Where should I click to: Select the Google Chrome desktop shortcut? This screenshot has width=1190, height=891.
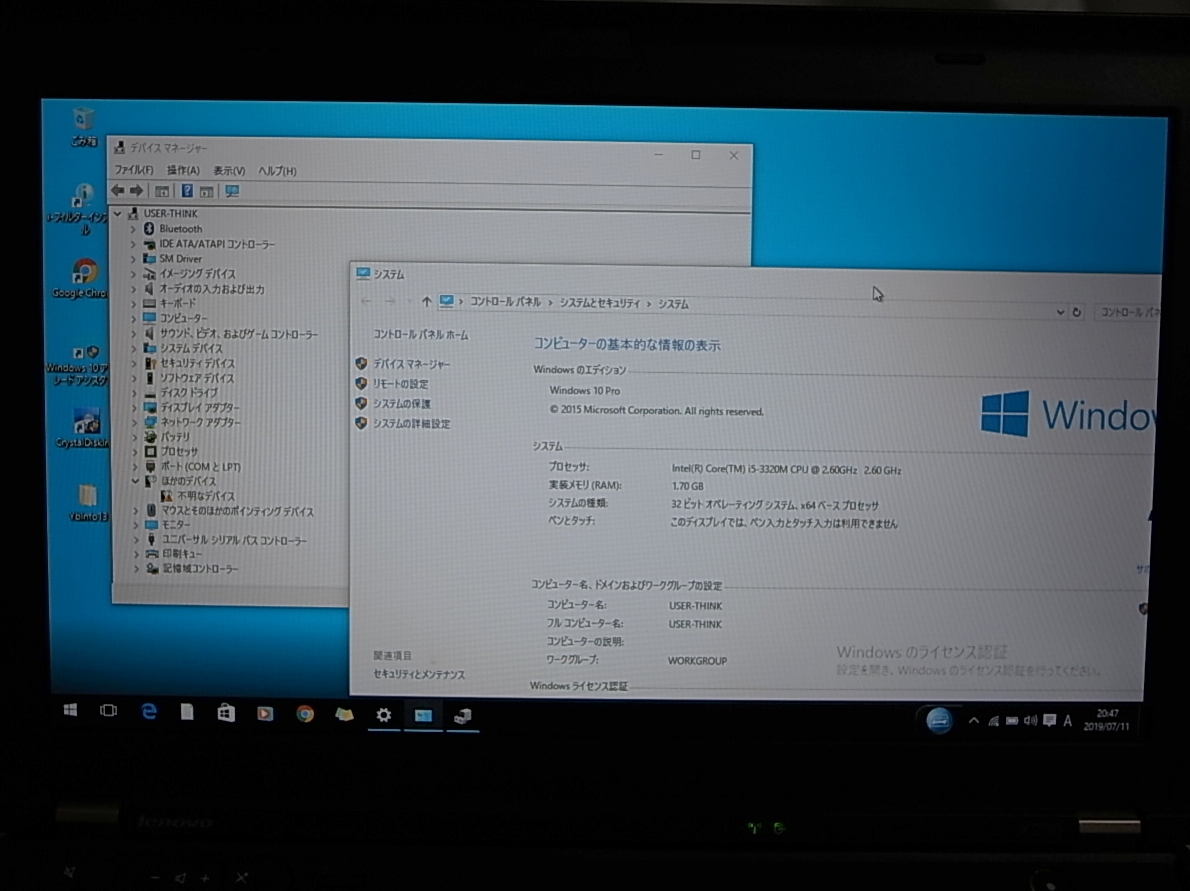pyautogui.click(x=83, y=279)
